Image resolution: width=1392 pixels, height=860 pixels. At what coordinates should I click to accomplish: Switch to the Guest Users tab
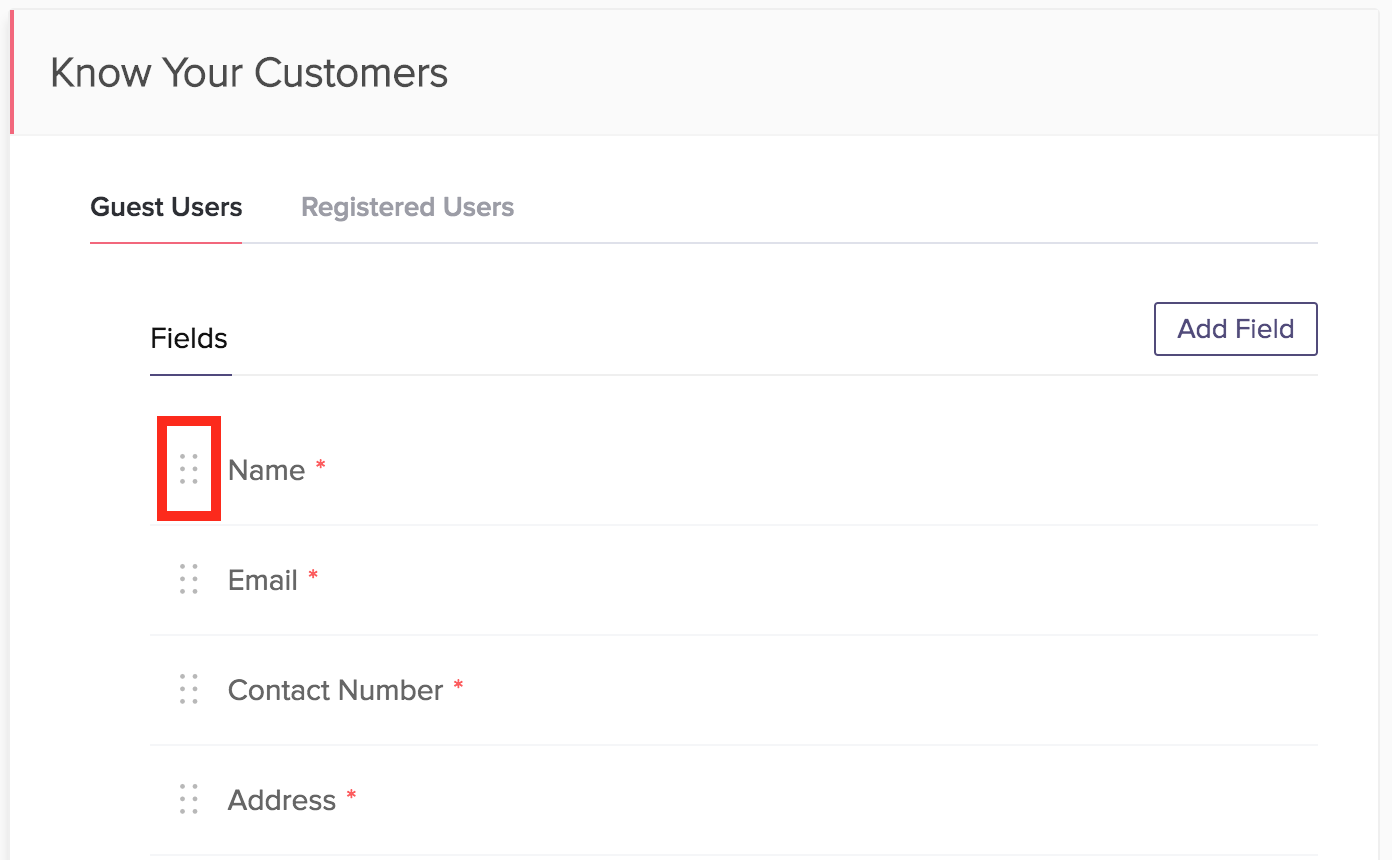point(166,207)
